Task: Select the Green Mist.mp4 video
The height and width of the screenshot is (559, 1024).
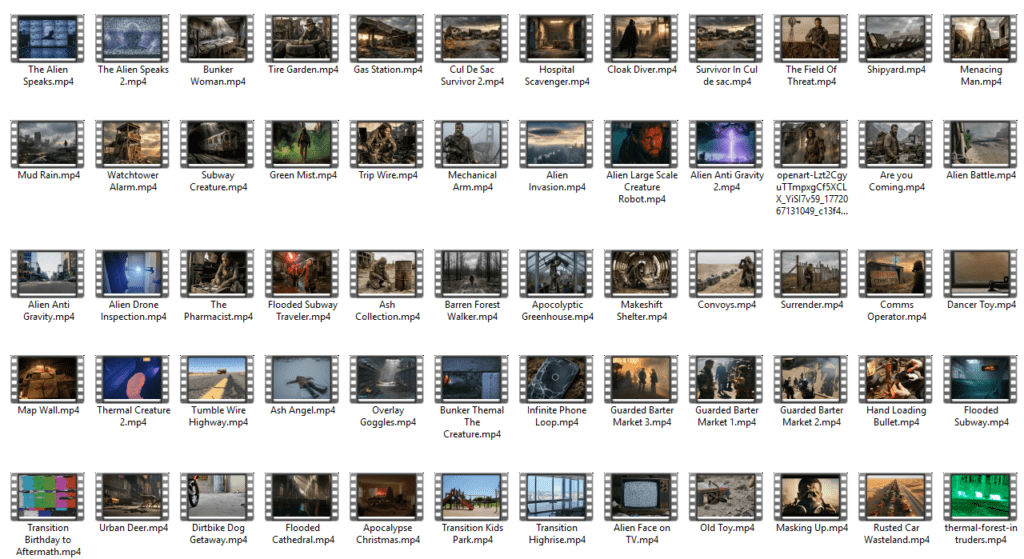Action: click(303, 144)
